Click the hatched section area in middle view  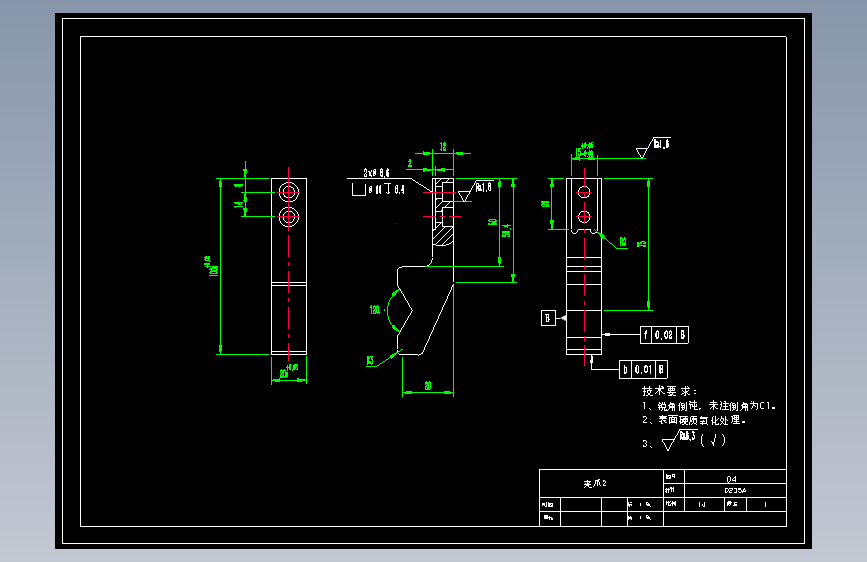[443, 234]
